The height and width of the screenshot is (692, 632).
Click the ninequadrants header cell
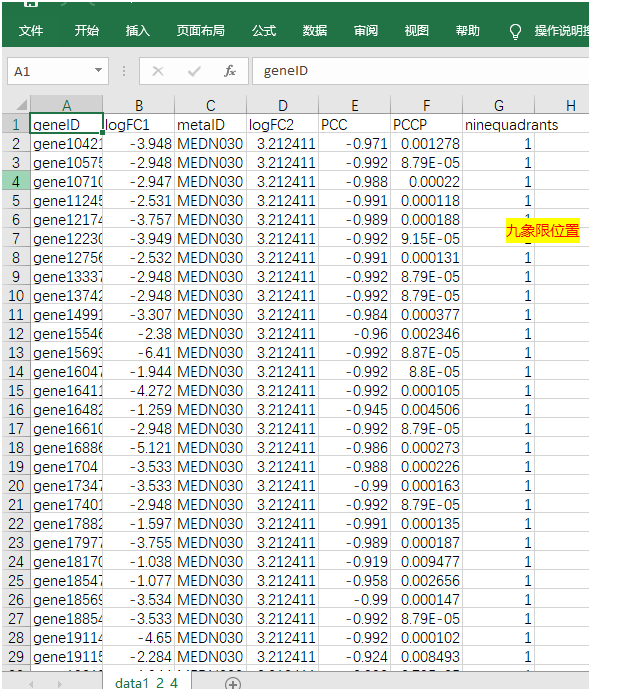[x=499, y=124]
